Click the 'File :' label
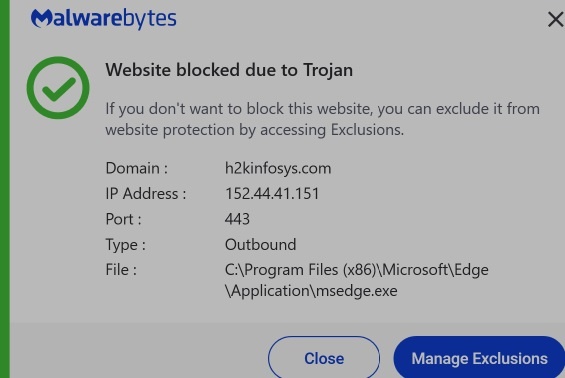 [x=121, y=270]
